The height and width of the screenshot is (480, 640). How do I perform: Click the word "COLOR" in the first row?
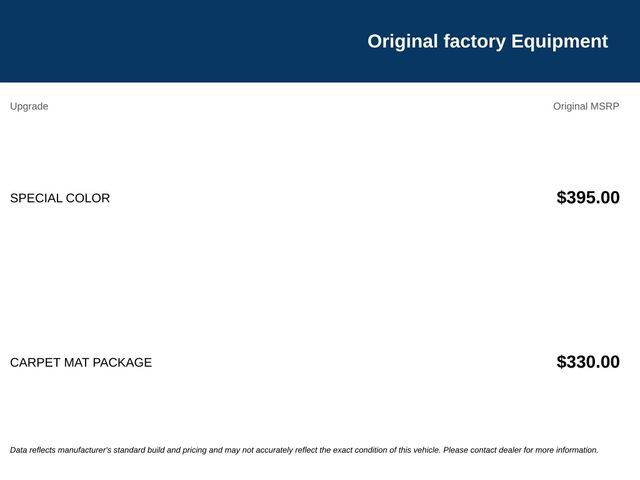tap(88, 198)
